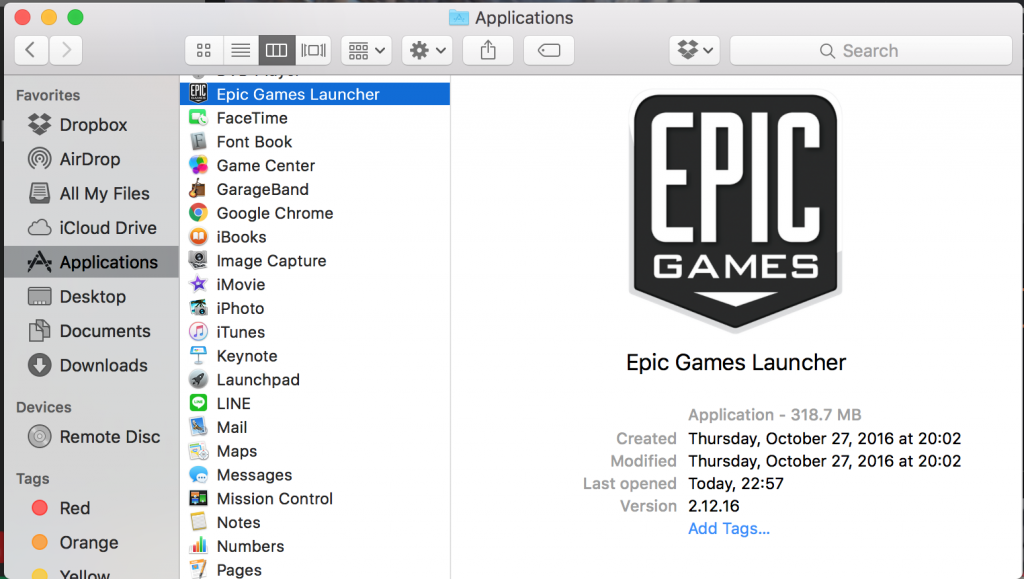The height and width of the screenshot is (579, 1024).
Task: Click the Tags sidebar heading
Action: pos(33,479)
